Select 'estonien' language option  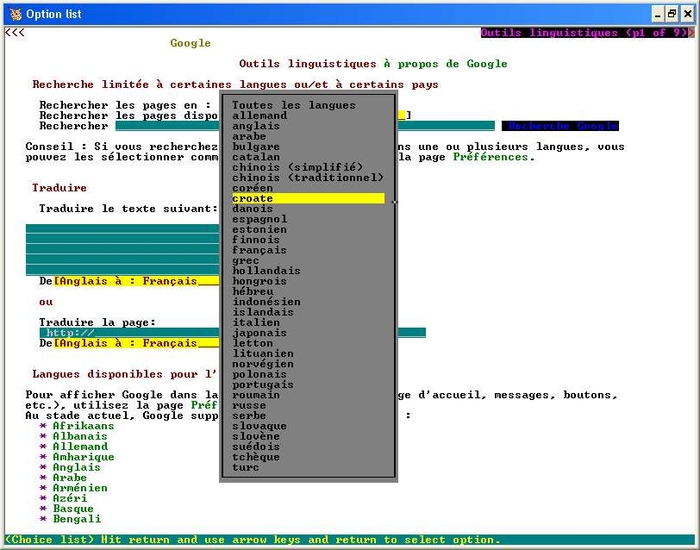[259, 229]
